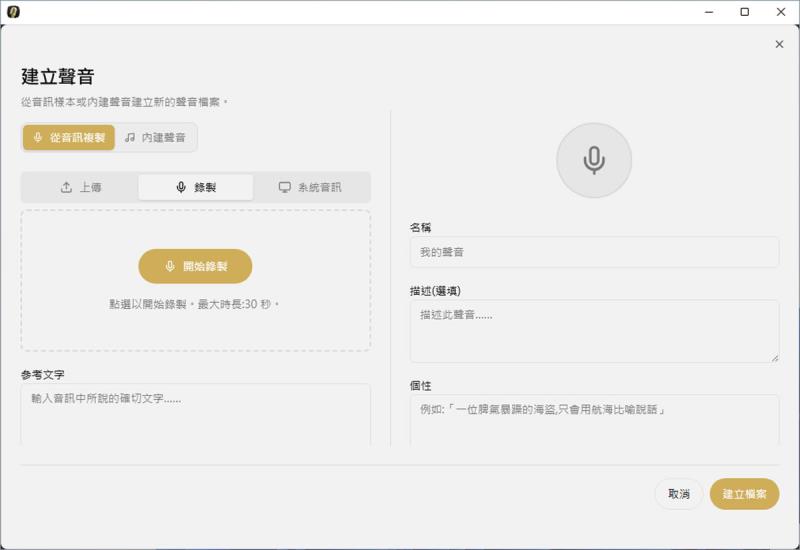Click the large microphone avatar circle
Image resolution: width=800 pixels, height=550 pixels.
[594, 160]
